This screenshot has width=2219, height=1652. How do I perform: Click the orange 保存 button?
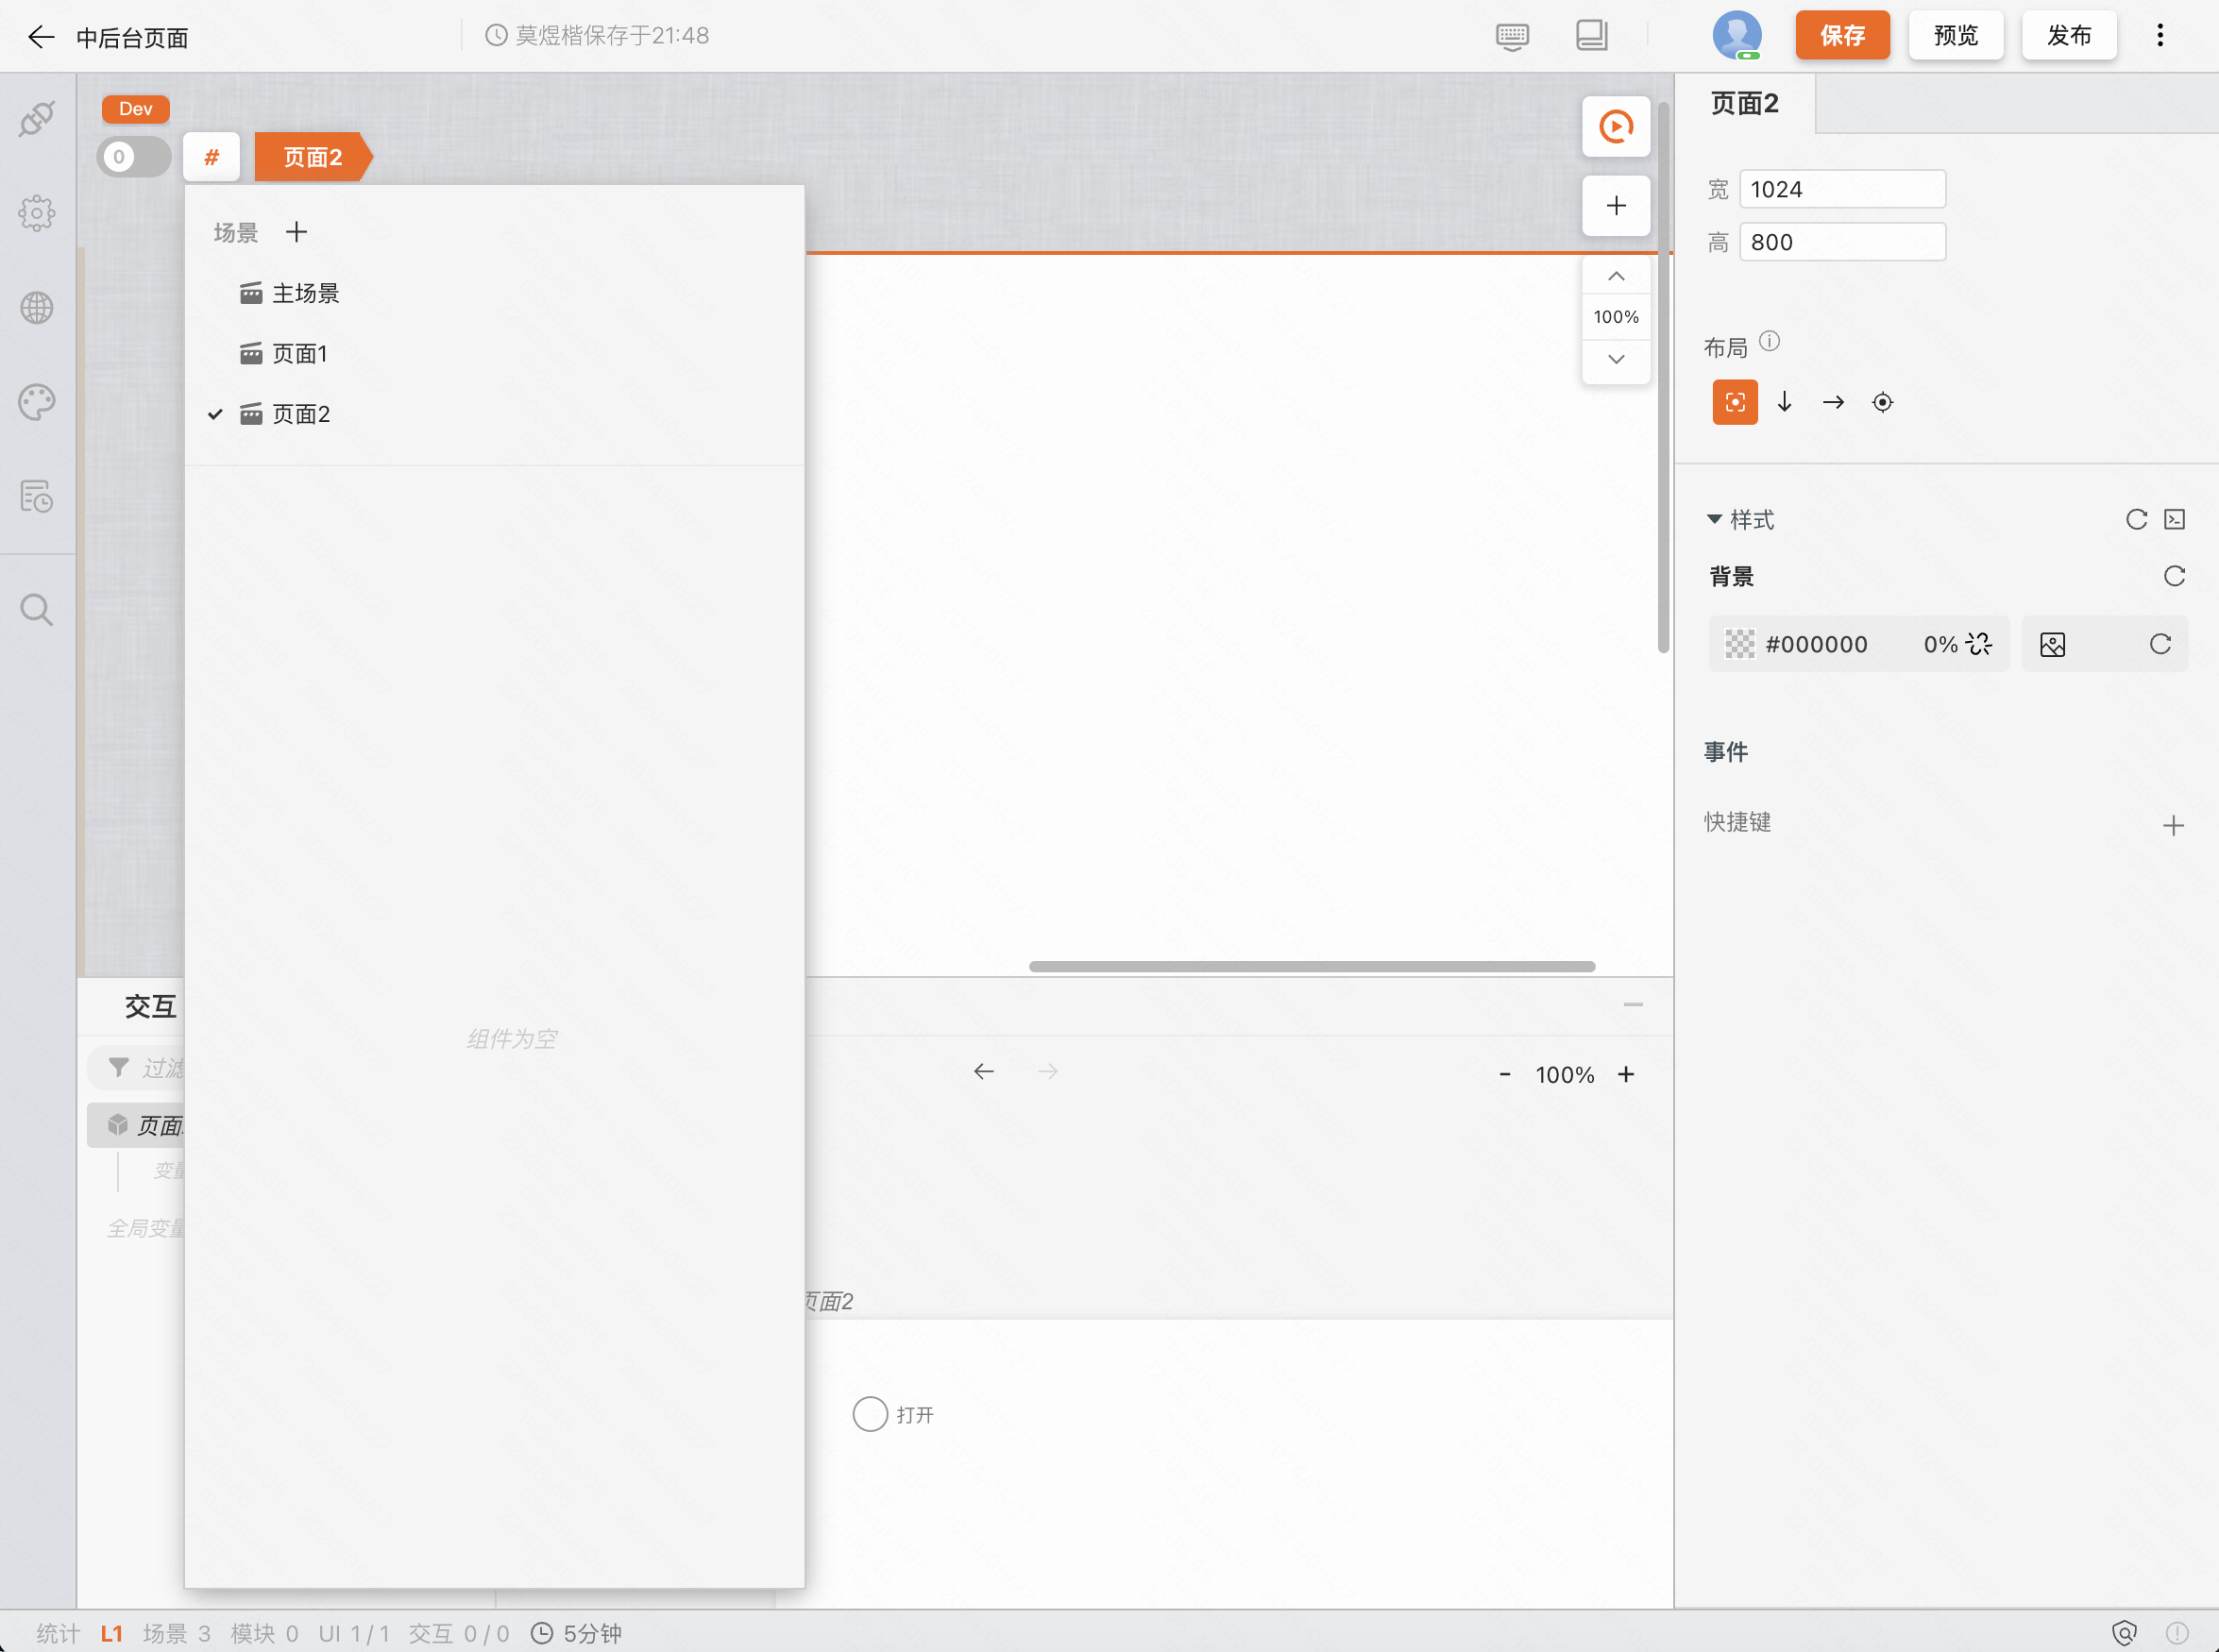tap(1842, 36)
